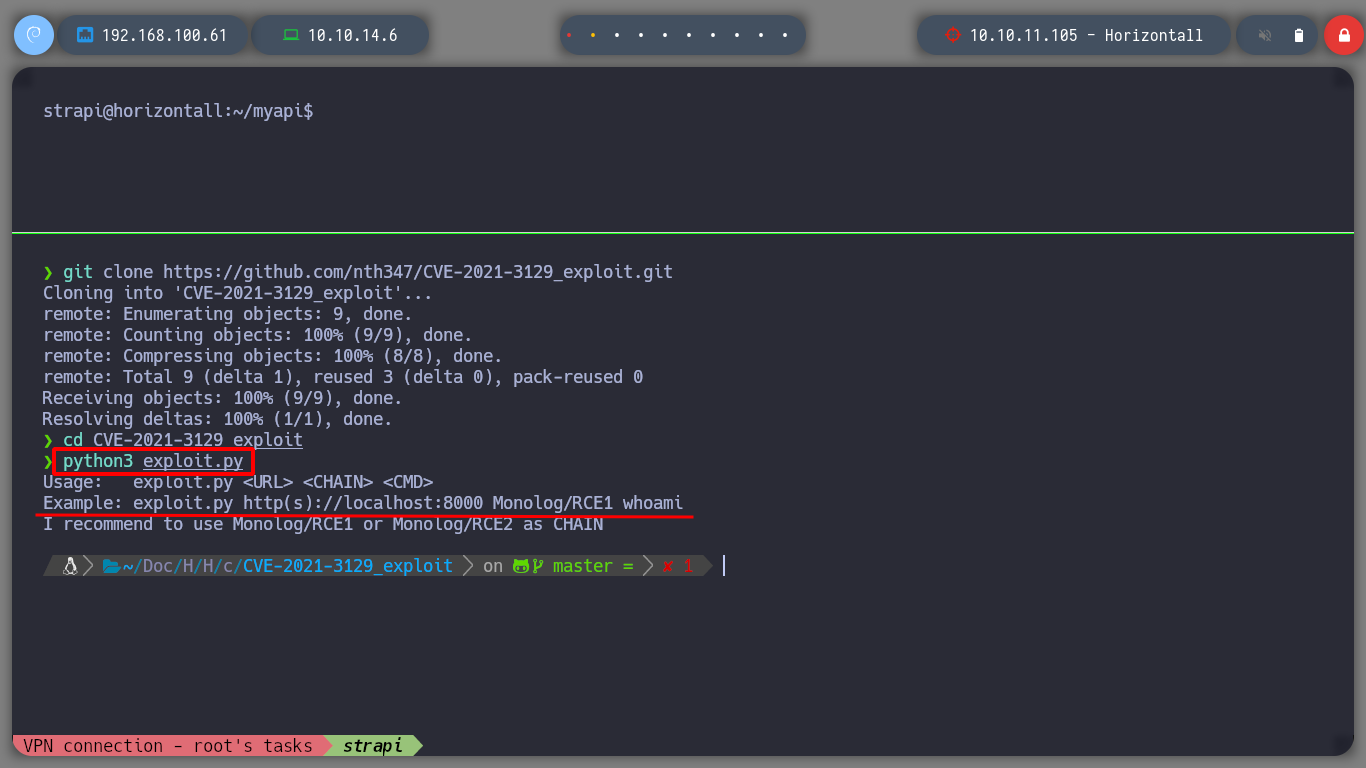The width and height of the screenshot is (1366, 768).
Task: Click the battery status icon
Action: click(x=1299, y=35)
